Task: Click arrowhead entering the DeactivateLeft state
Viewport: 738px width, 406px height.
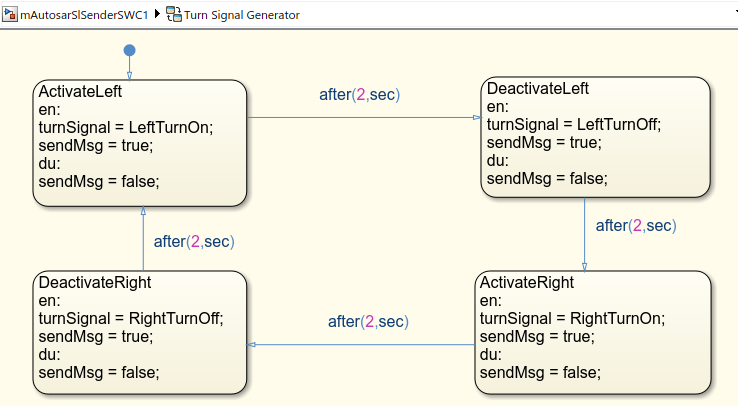Action: [x=477, y=118]
